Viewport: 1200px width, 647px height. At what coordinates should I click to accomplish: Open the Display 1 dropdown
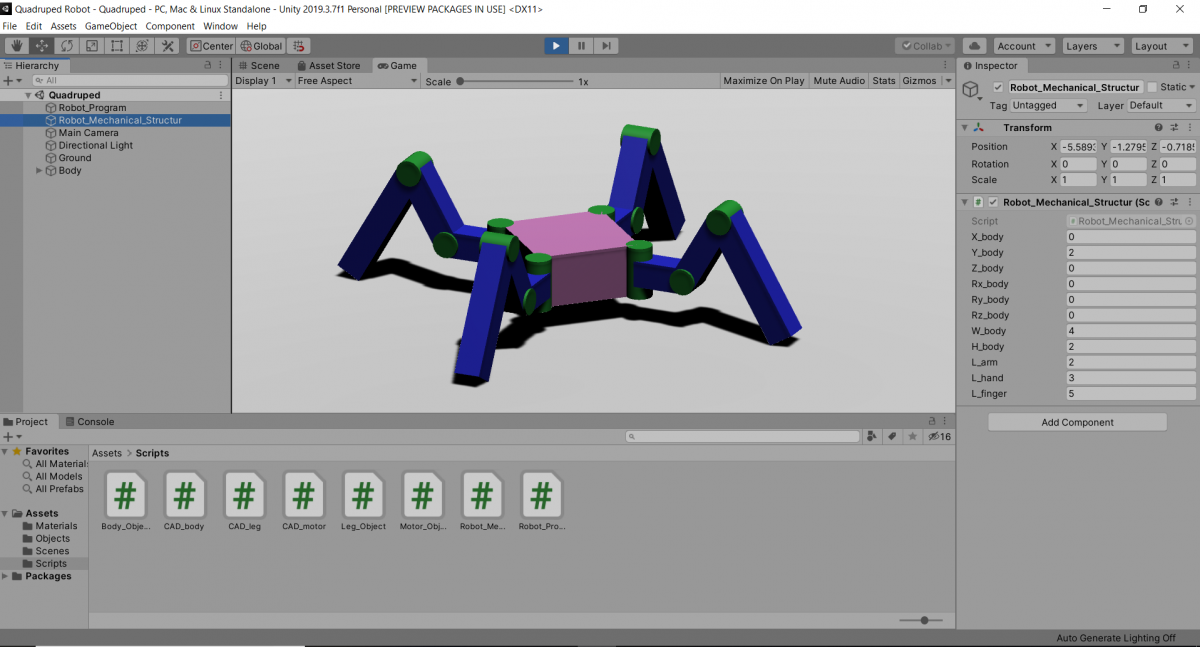click(264, 81)
